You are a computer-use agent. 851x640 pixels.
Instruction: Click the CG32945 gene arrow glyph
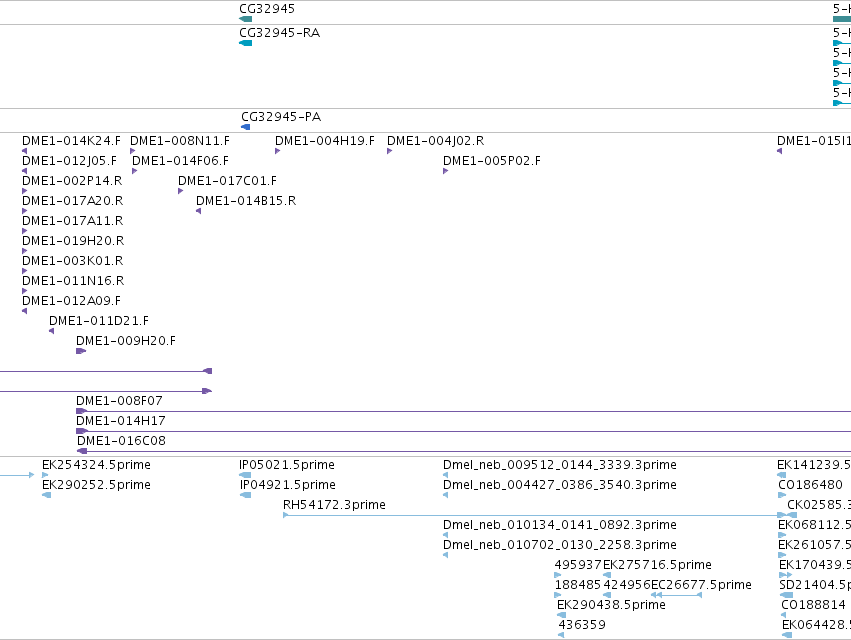[x=245, y=19]
